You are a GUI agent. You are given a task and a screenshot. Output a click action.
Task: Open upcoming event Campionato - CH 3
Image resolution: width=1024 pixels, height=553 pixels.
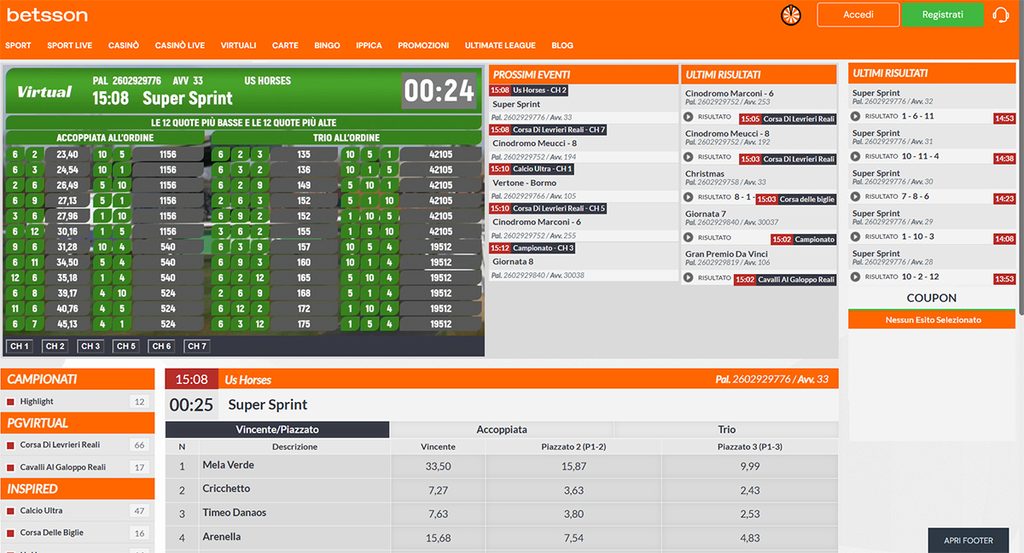[533, 248]
